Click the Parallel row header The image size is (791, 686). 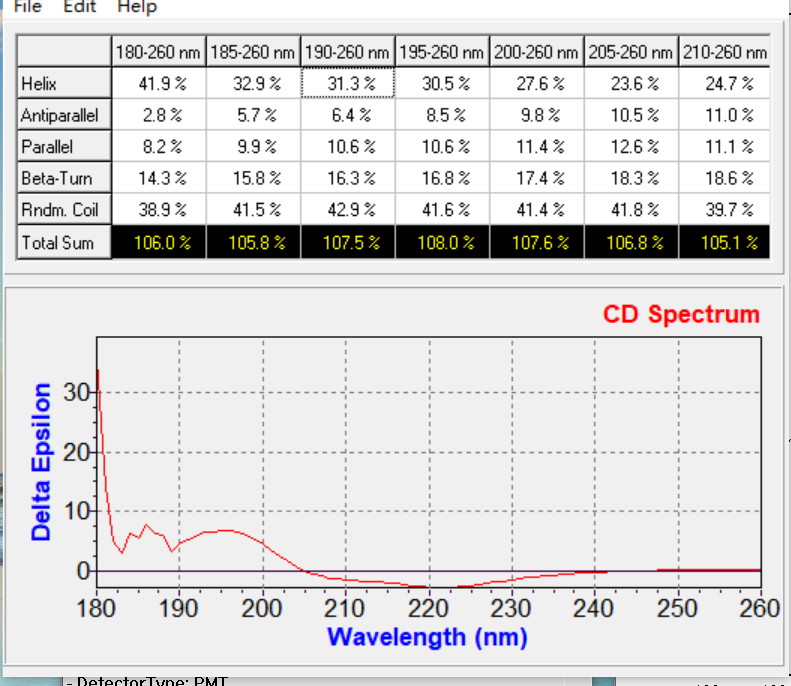[64, 146]
